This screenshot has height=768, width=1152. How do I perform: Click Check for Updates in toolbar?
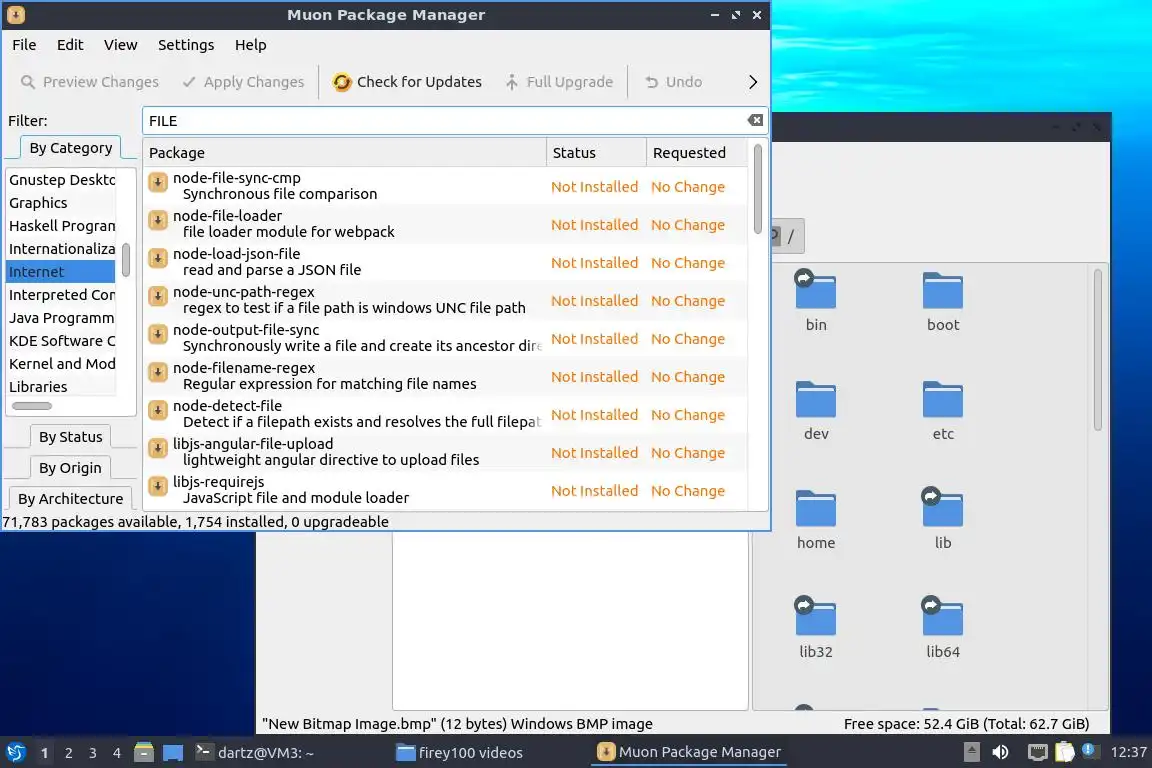[x=406, y=82]
